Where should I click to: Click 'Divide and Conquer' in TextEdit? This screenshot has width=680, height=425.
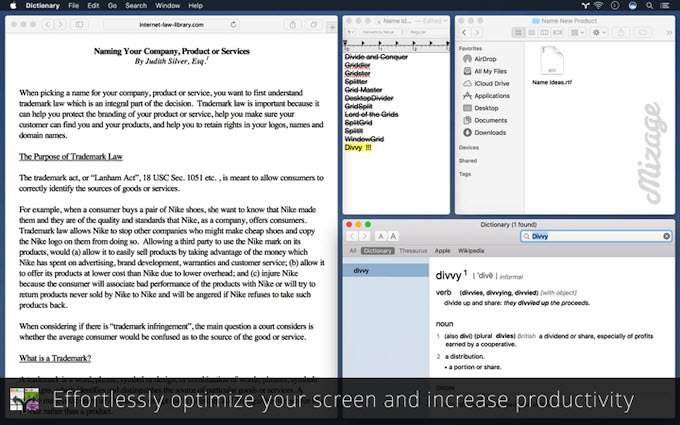pos(376,57)
